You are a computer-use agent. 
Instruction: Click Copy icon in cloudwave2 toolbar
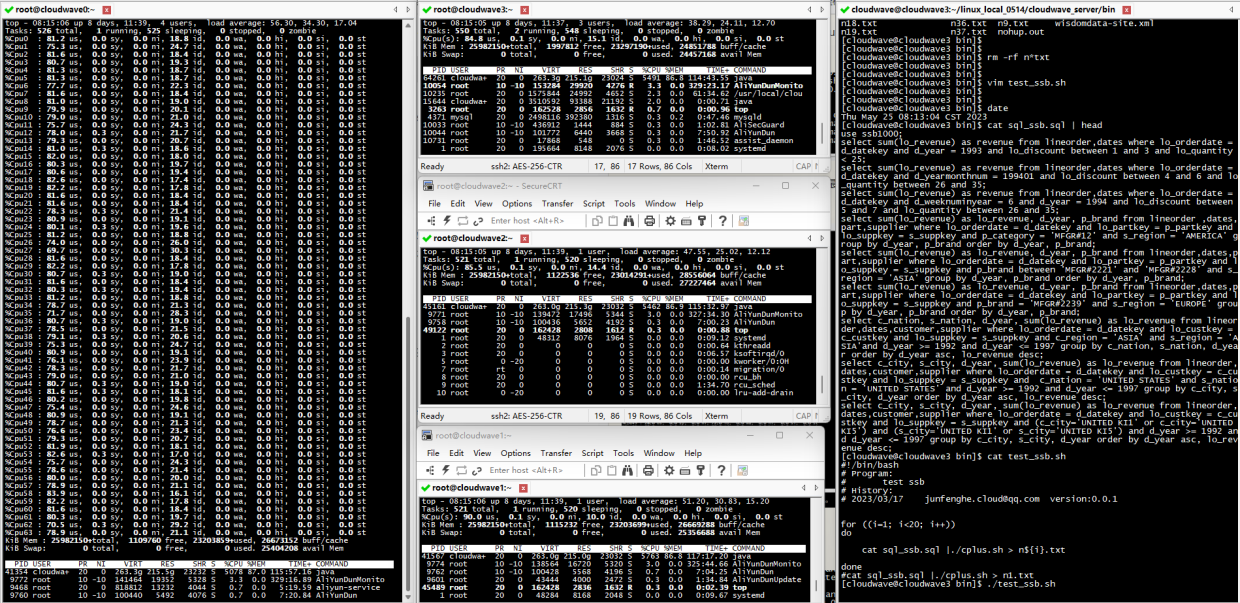point(597,221)
